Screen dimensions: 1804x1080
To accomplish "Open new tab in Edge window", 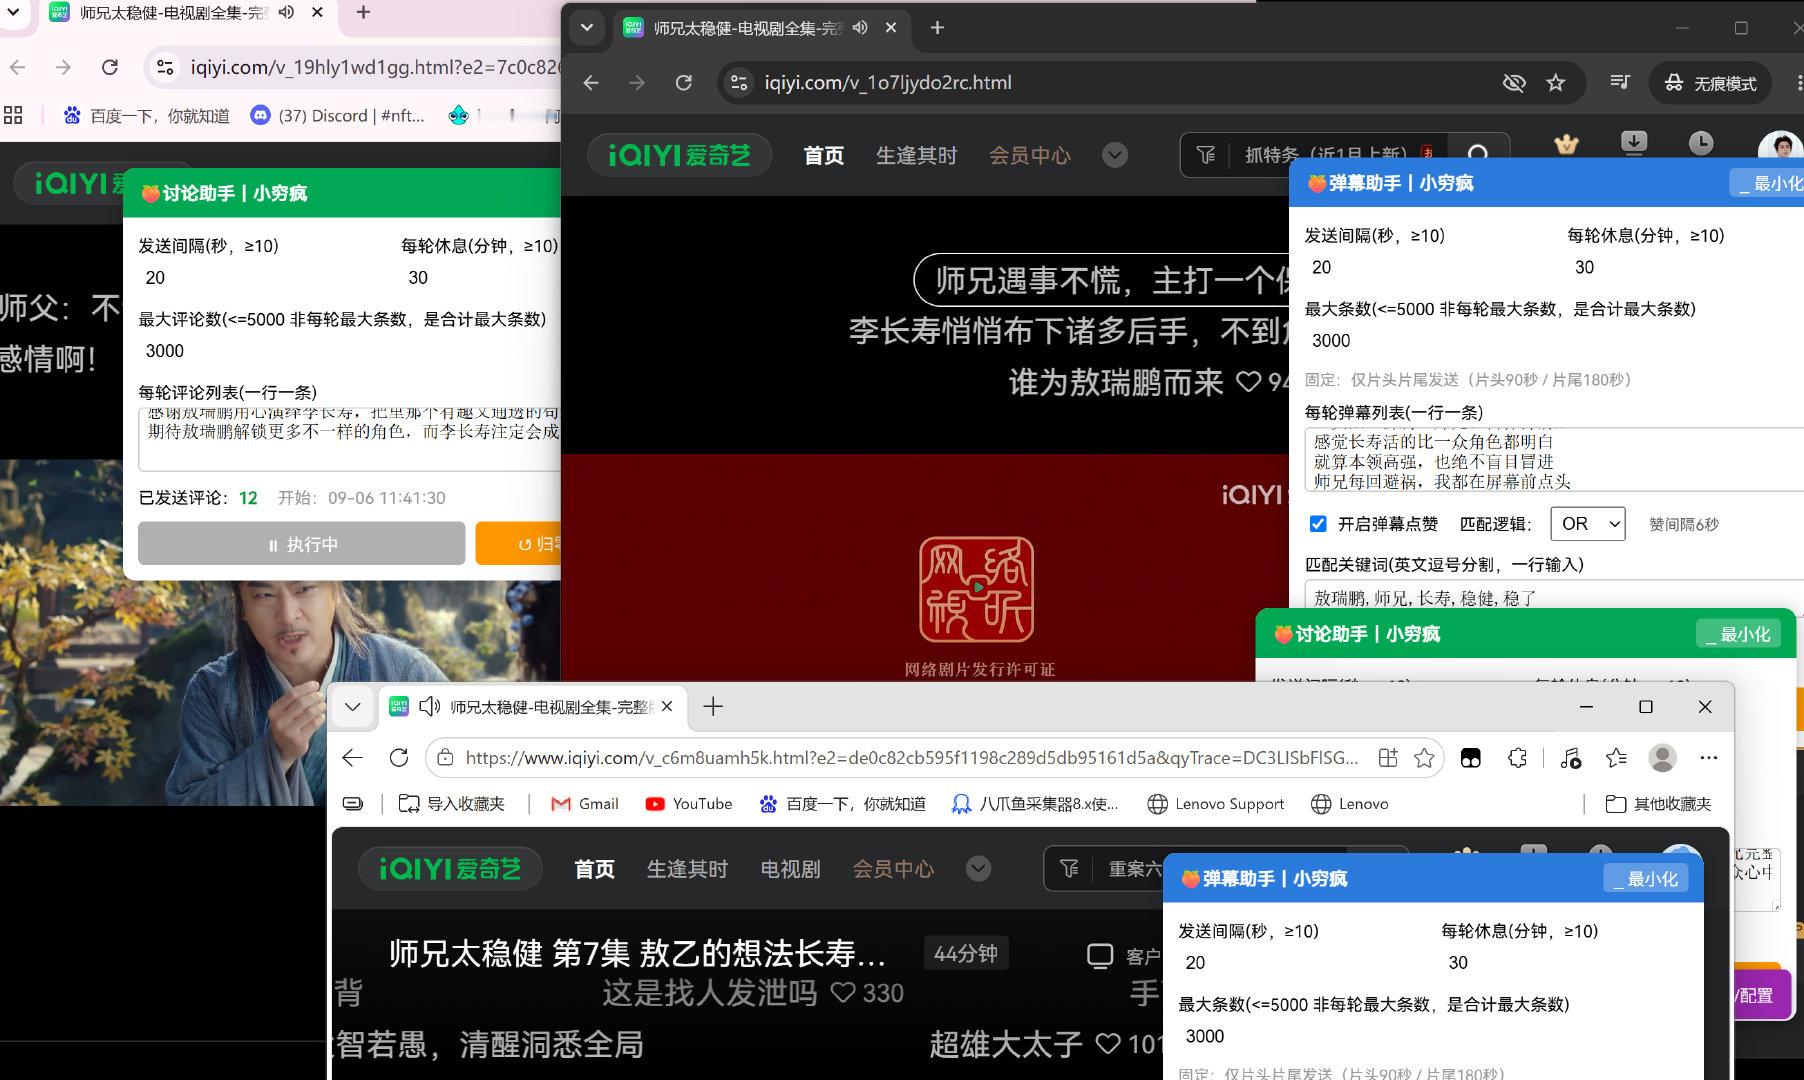I will pos(712,707).
